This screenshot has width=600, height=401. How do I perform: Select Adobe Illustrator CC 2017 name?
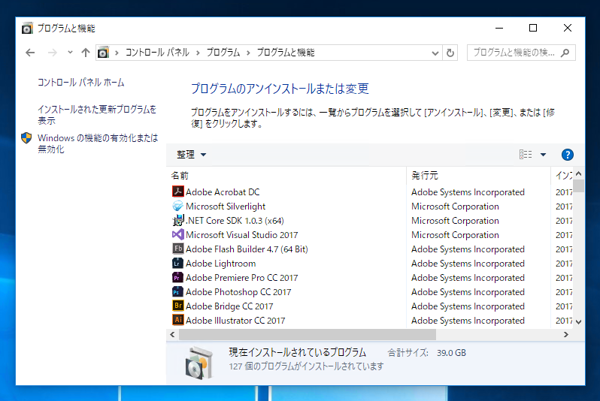[235, 320]
